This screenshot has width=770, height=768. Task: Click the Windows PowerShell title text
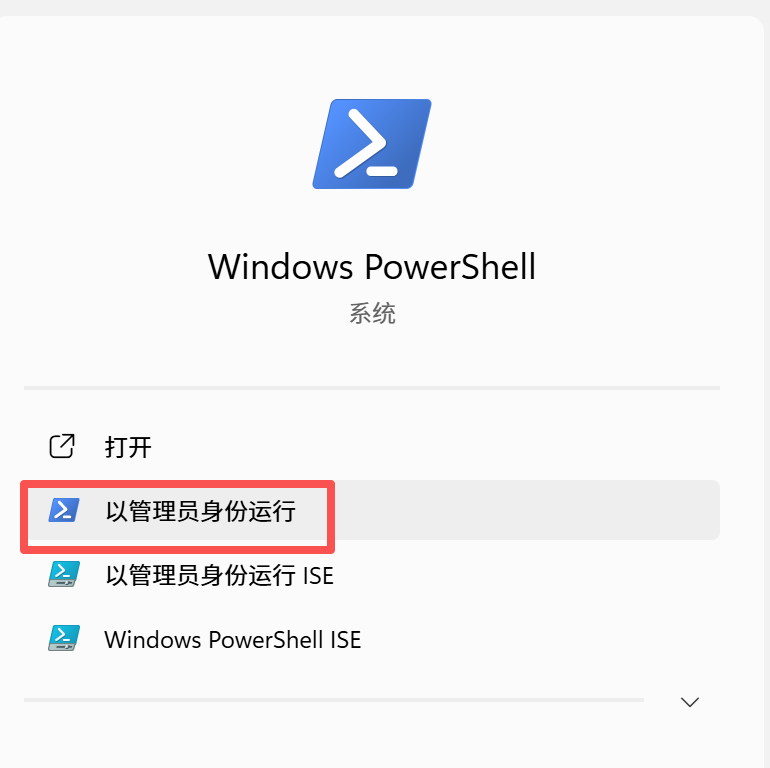pyautogui.click(x=372, y=267)
